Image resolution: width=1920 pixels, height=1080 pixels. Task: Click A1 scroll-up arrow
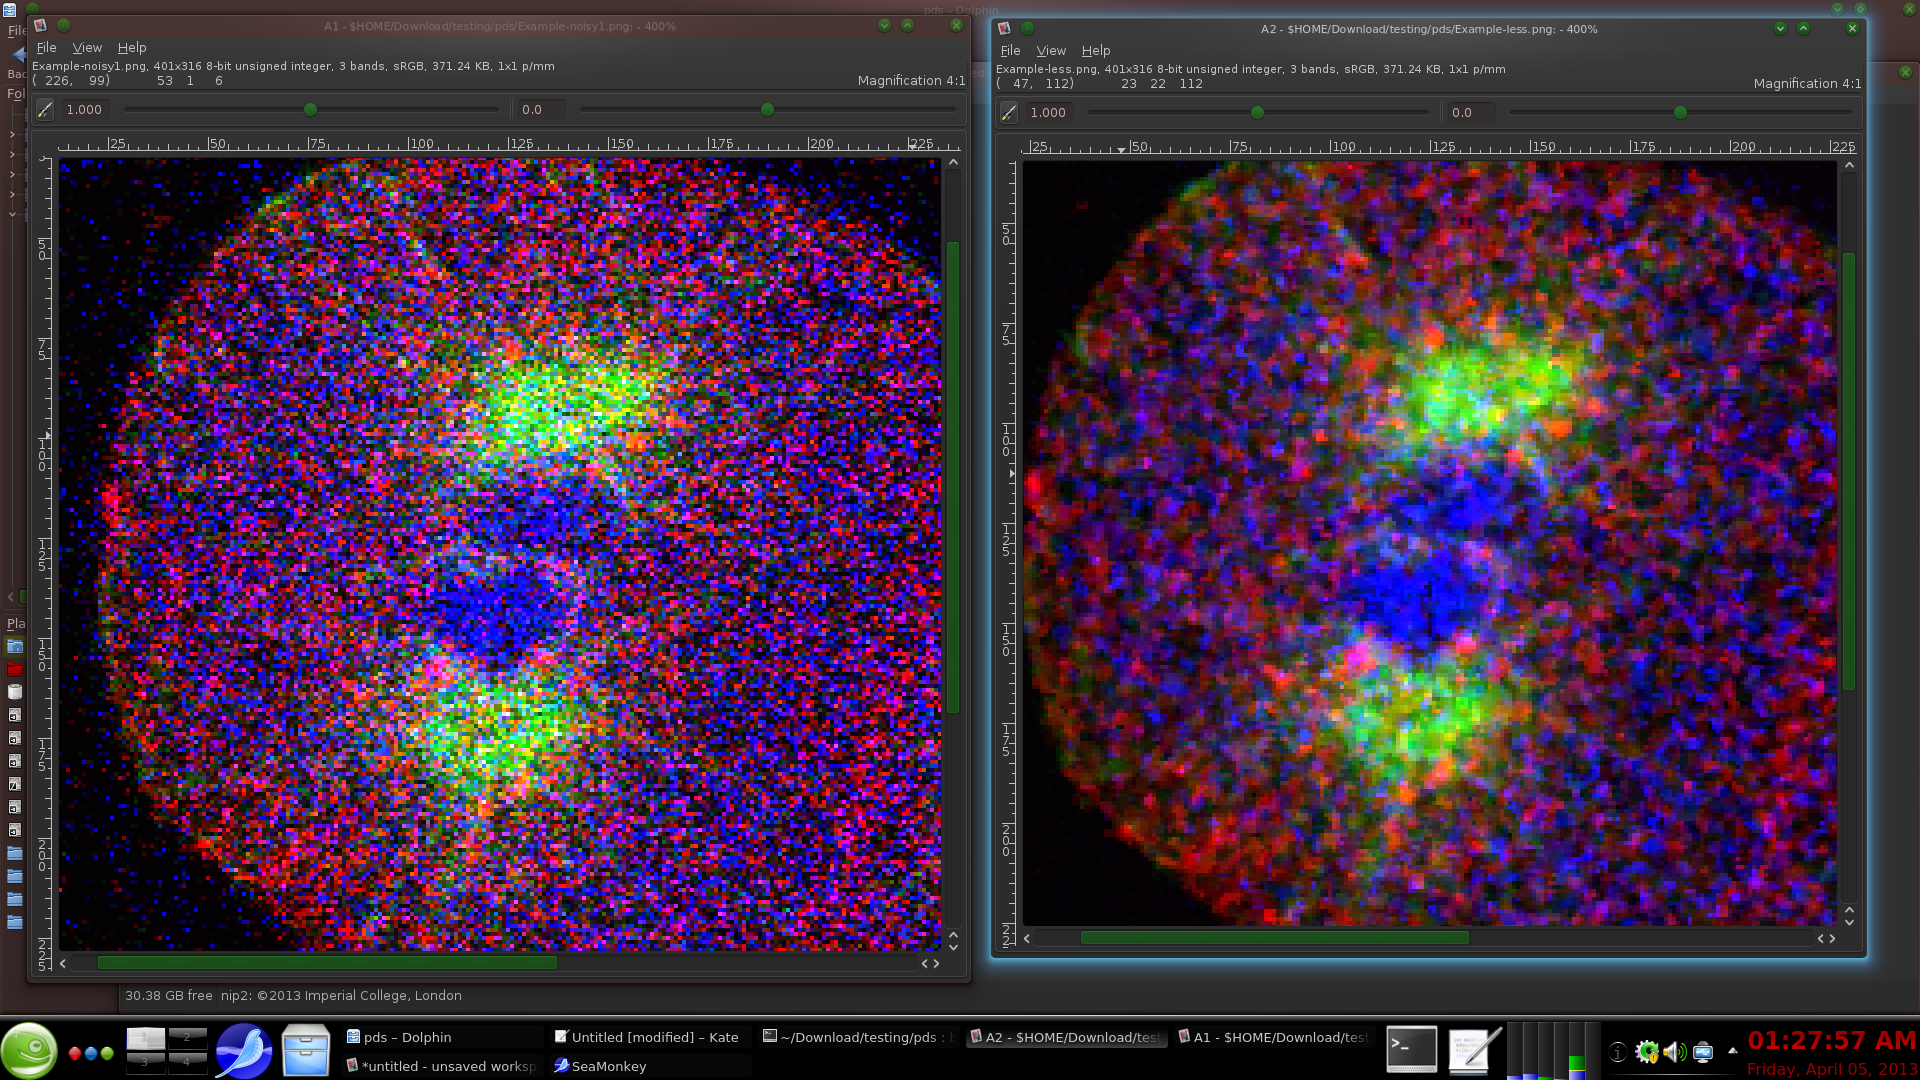[953, 162]
